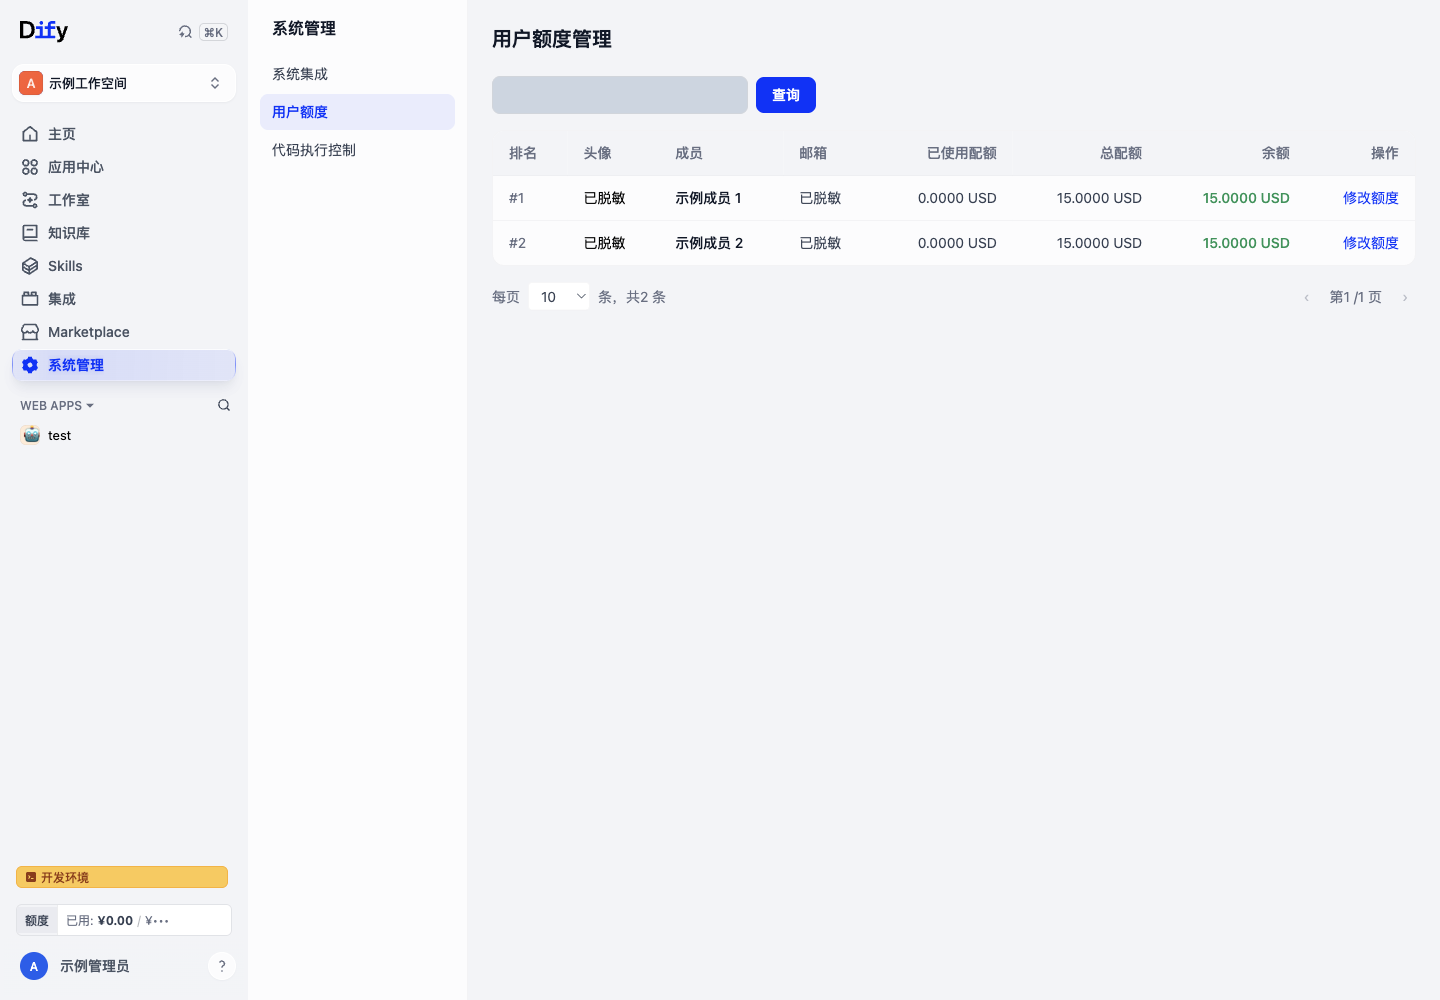Open the ⌘K quick search shortcut

pos(213,32)
